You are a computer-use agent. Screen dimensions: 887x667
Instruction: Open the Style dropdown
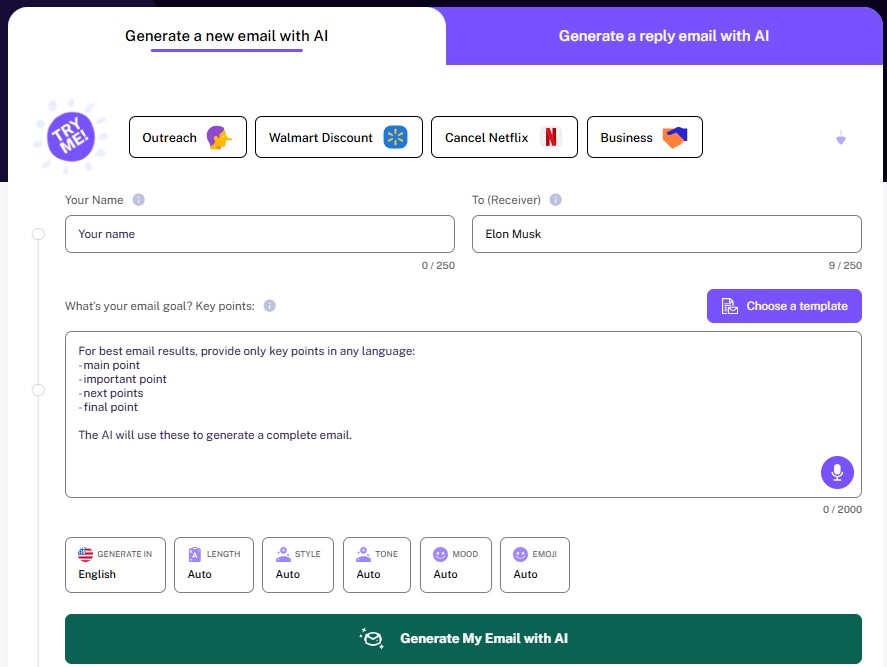pos(298,565)
